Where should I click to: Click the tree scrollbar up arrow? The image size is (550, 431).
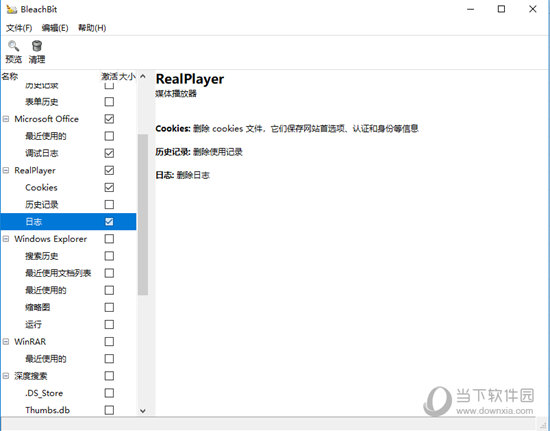tap(143, 76)
